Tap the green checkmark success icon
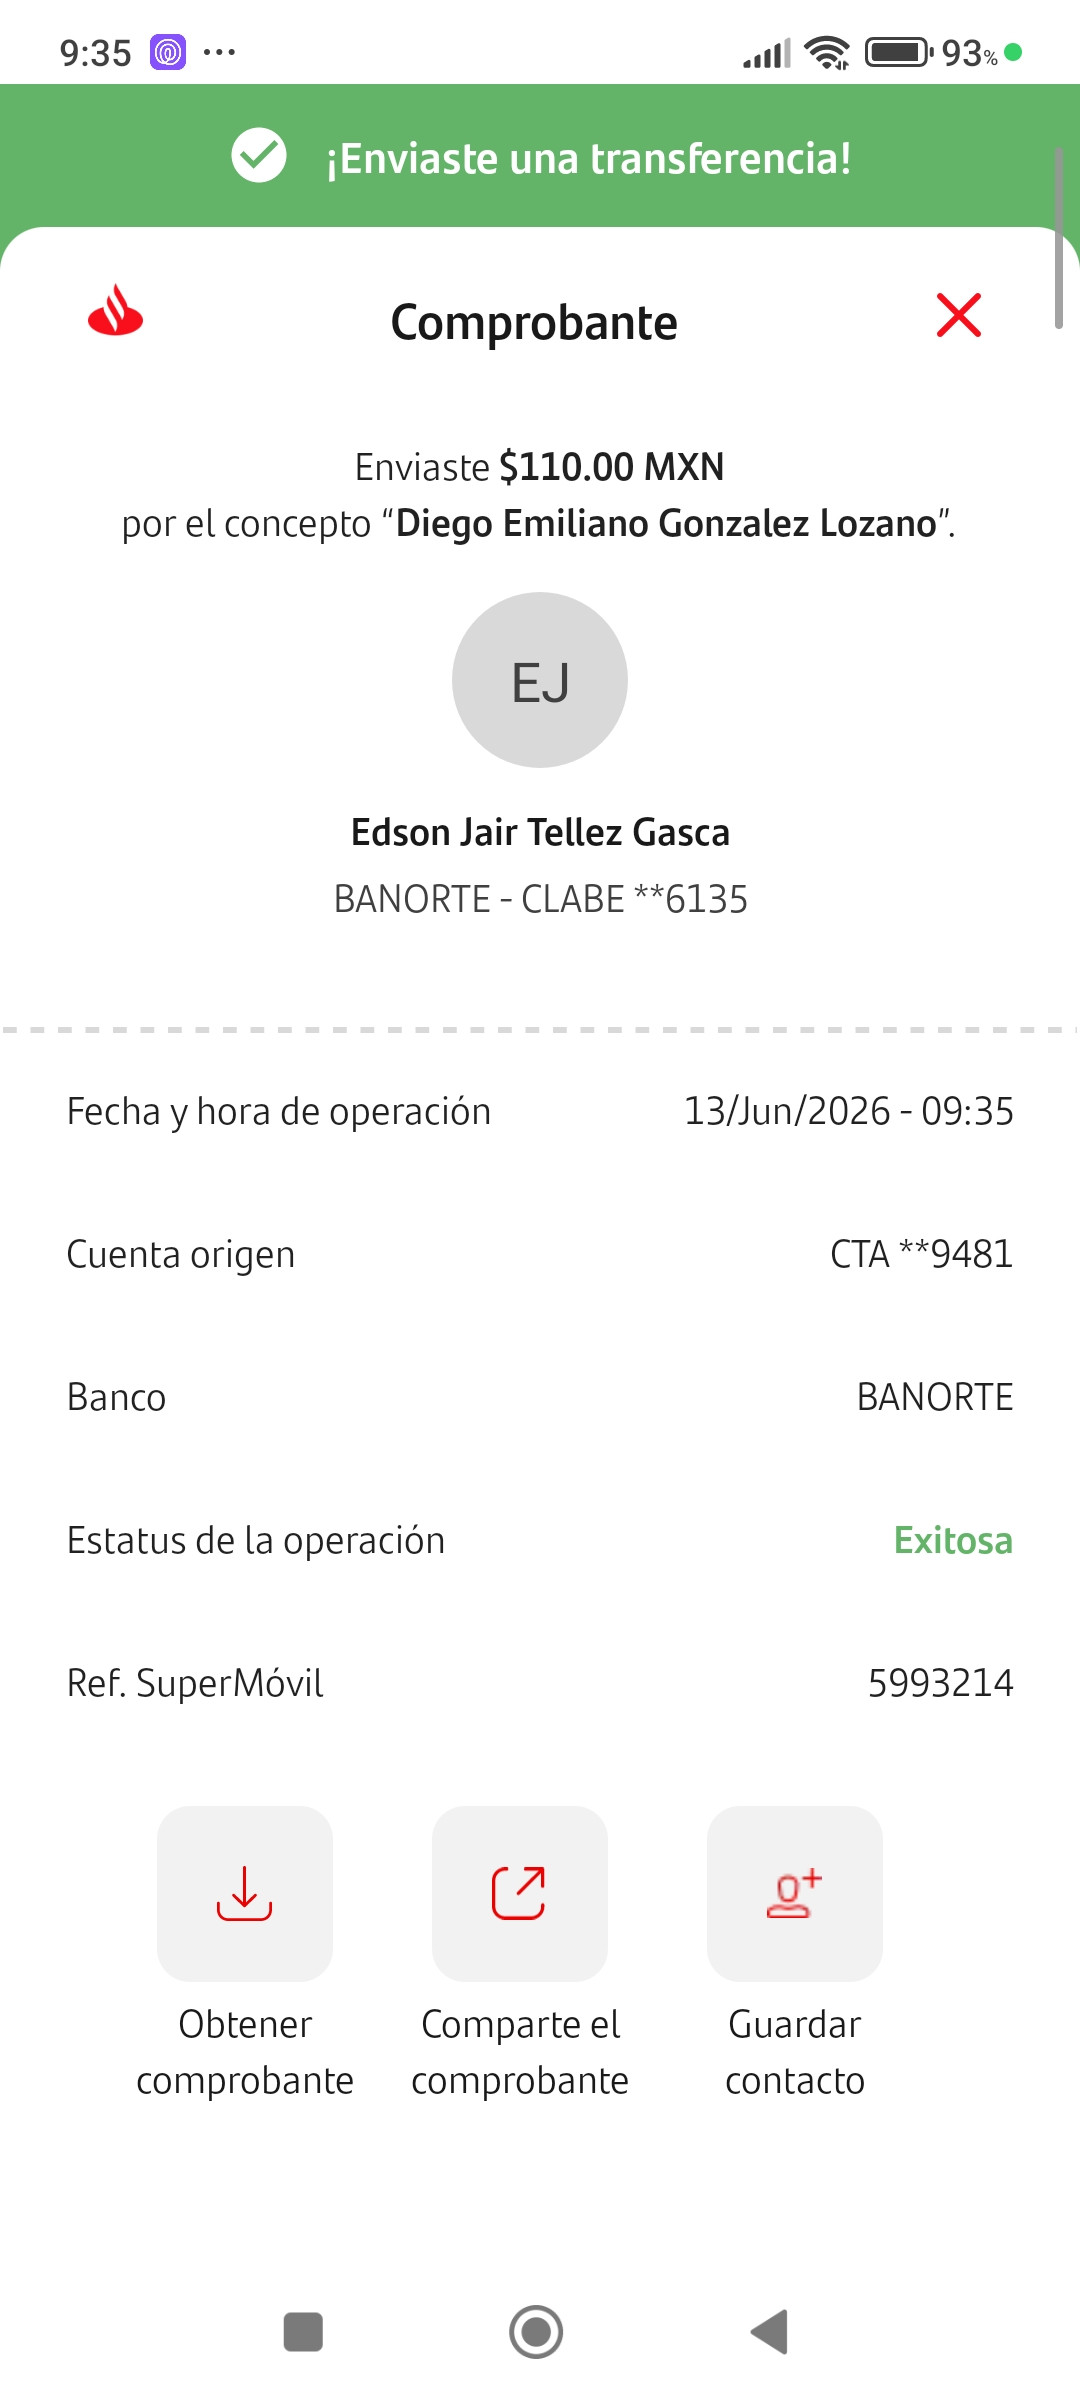1080x2400 pixels. coord(259,156)
